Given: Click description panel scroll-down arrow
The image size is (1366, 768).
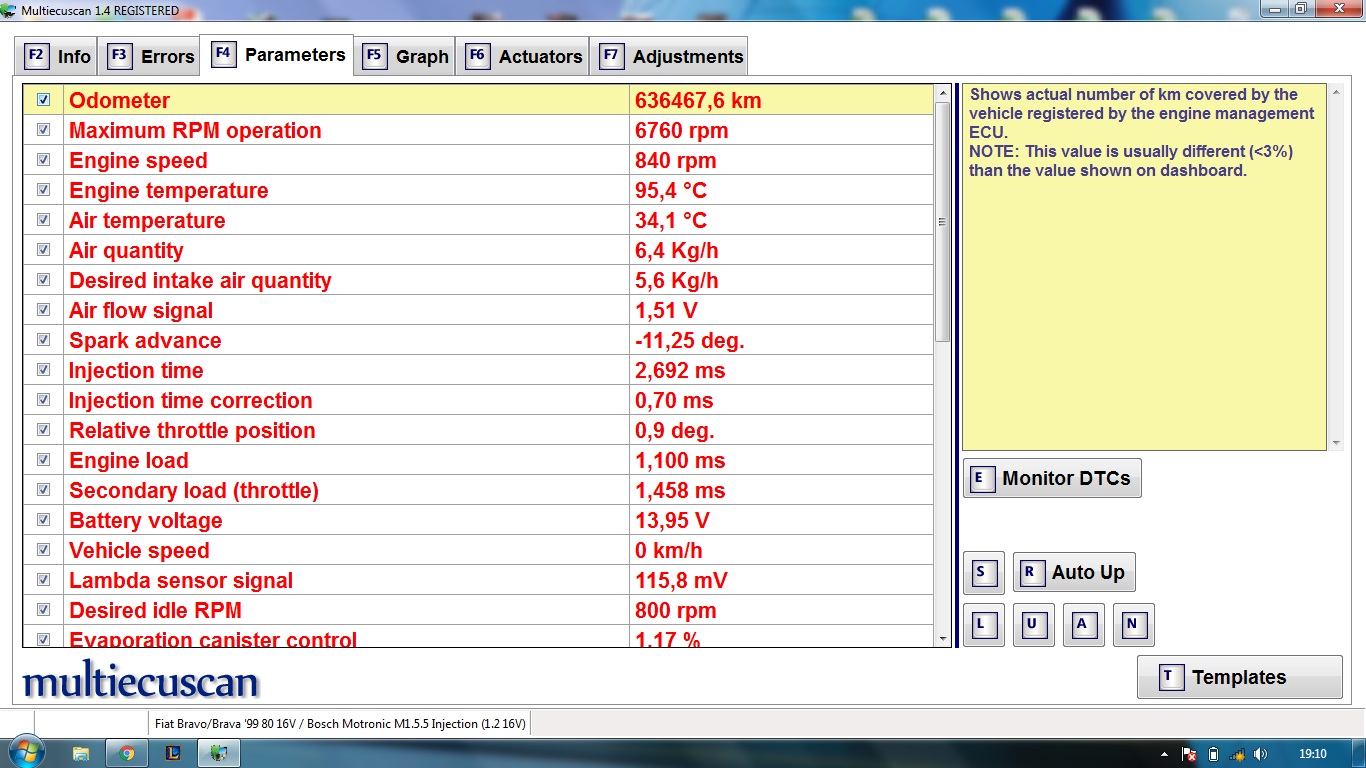Looking at the screenshot, I should coord(1336,442).
